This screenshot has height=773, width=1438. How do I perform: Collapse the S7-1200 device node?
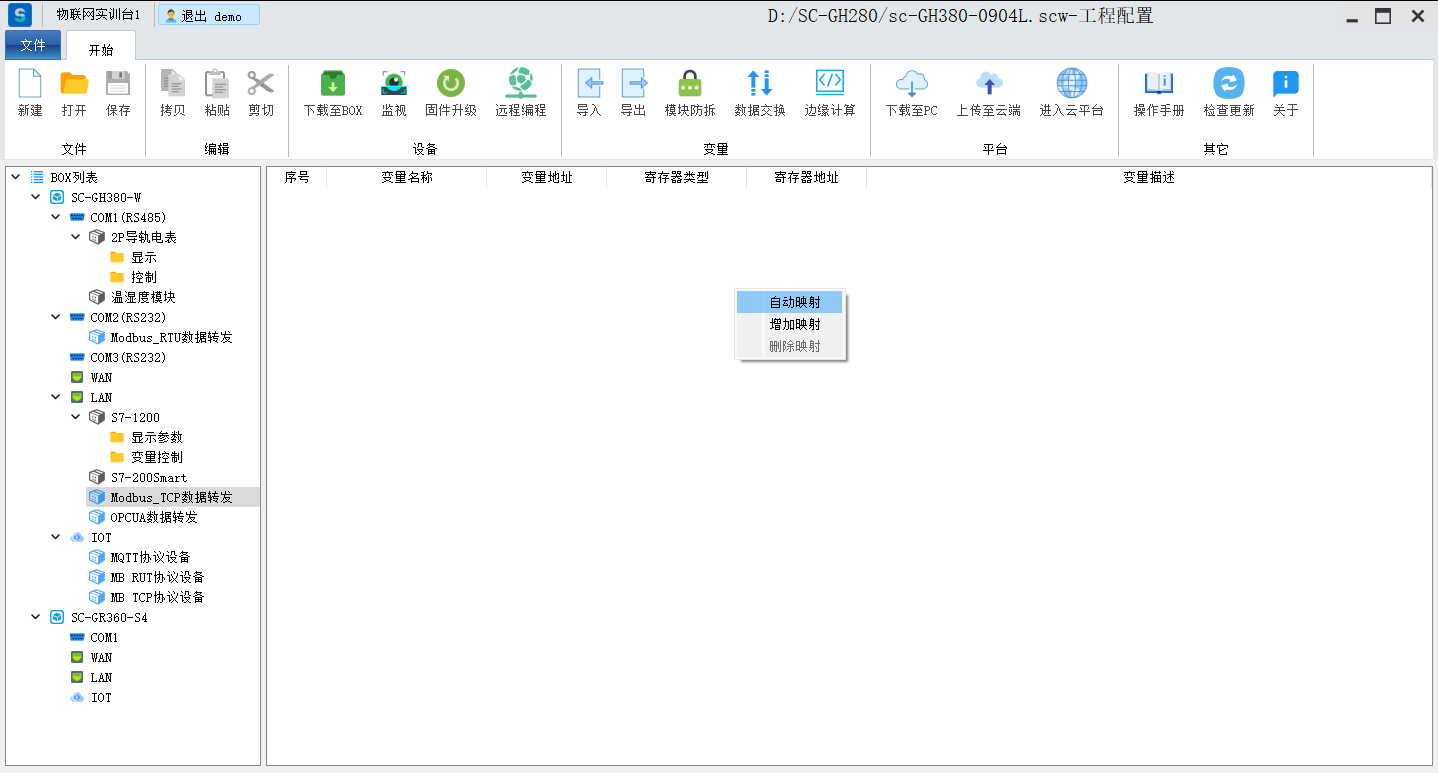[x=76, y=417]
